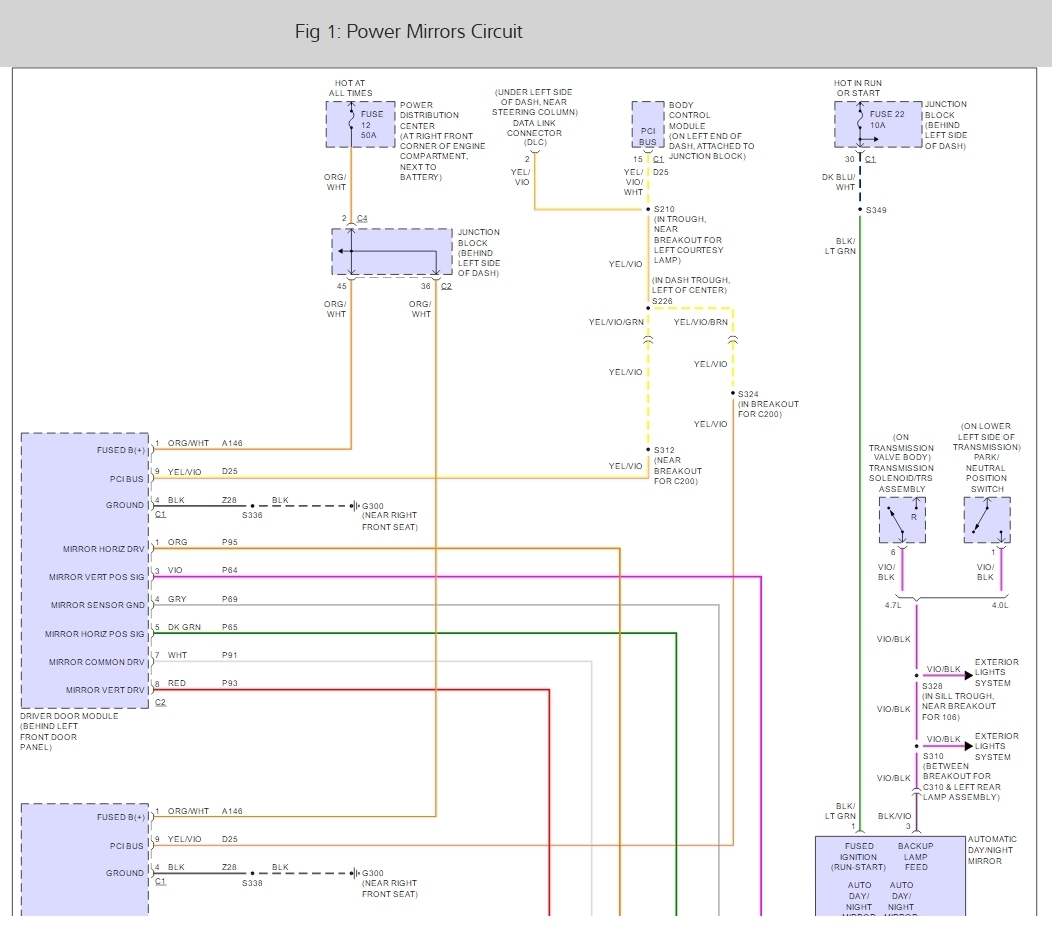Image resolution: width=1052 pixels, height=932 pixels.
Task: Click the 'MIRROR HORIZ POS SIG' pin label
Action: [x=95, y=634]
